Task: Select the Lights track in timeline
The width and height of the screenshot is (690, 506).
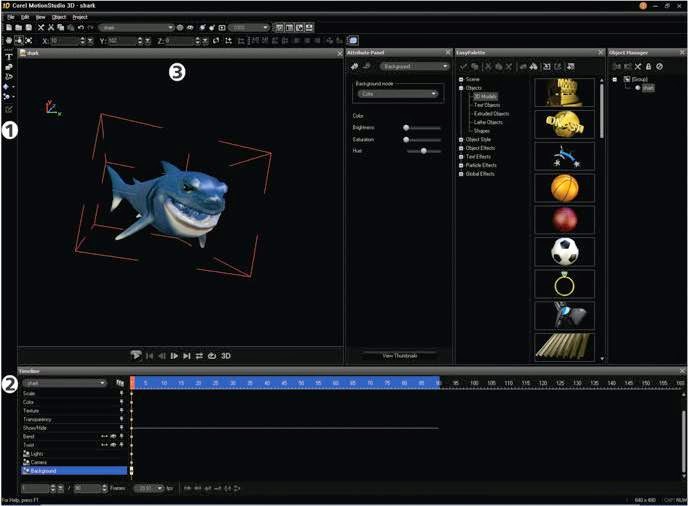Action: pos(74,454)
